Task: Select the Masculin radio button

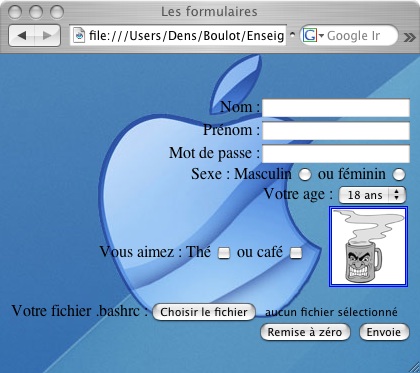Action: pos(305,174)
